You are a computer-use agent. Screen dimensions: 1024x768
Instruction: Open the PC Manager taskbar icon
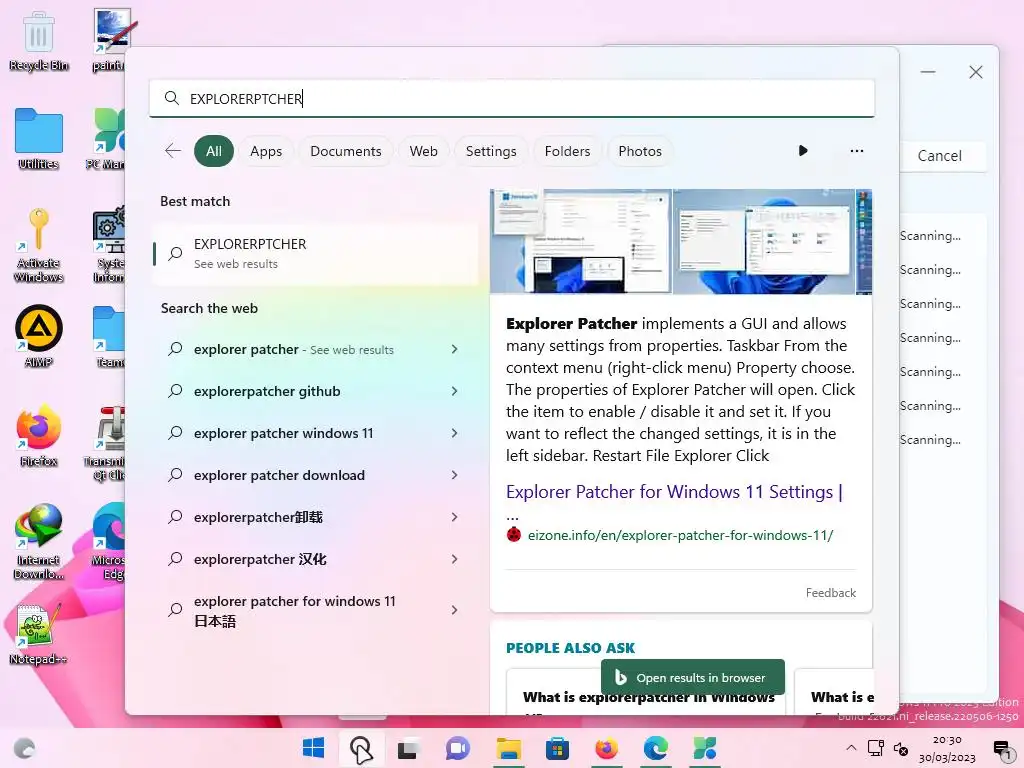coord(705,748)
